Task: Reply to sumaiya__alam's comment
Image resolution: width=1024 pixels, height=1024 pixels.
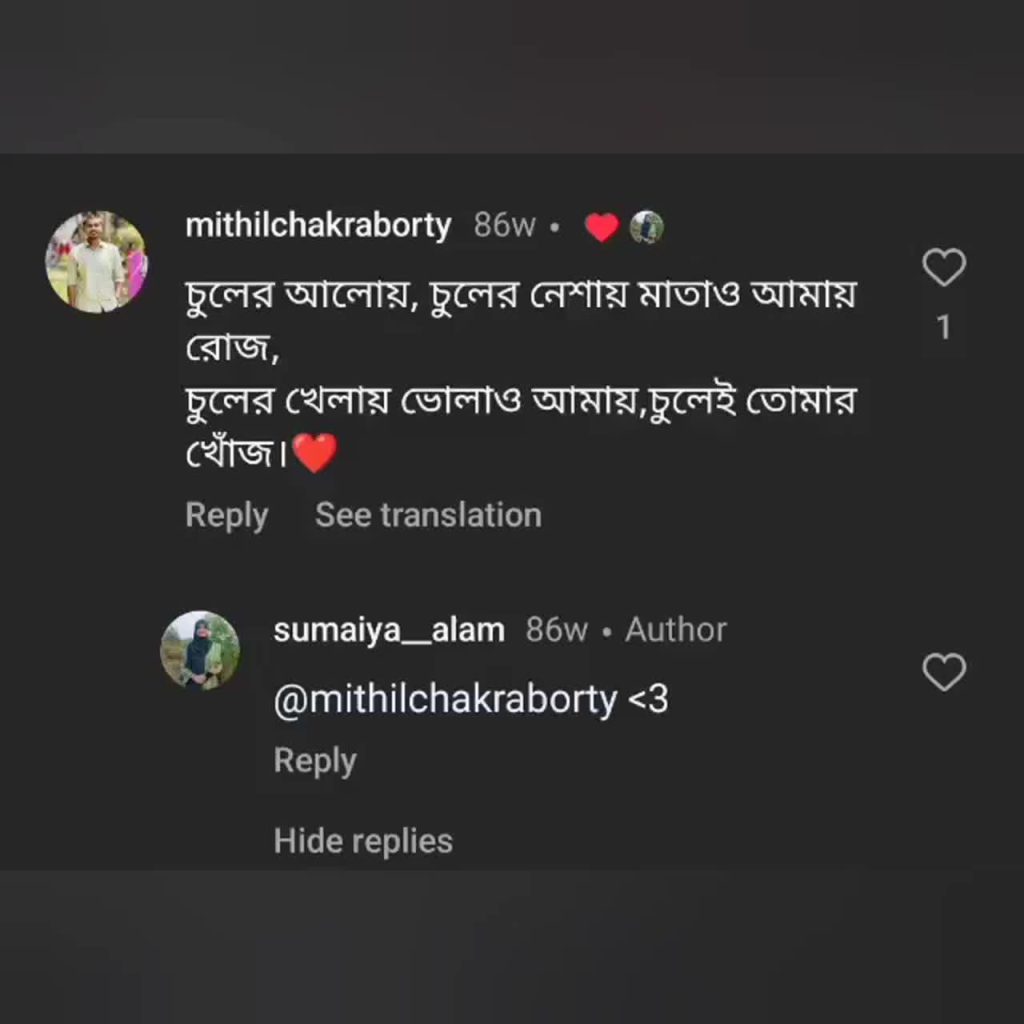Action: tap(315, 761)
